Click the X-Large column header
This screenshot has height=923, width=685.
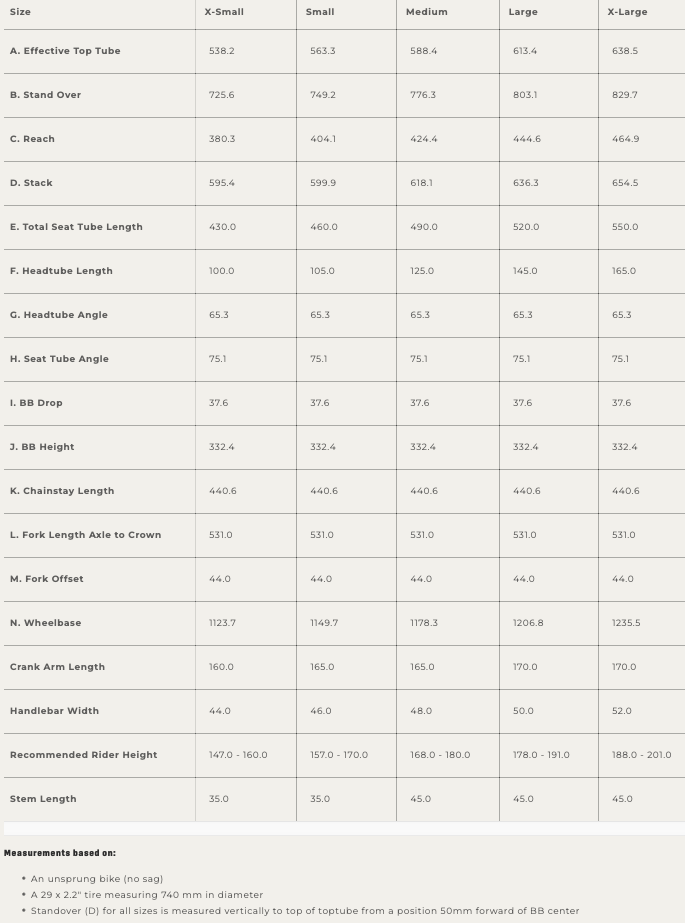627,12
